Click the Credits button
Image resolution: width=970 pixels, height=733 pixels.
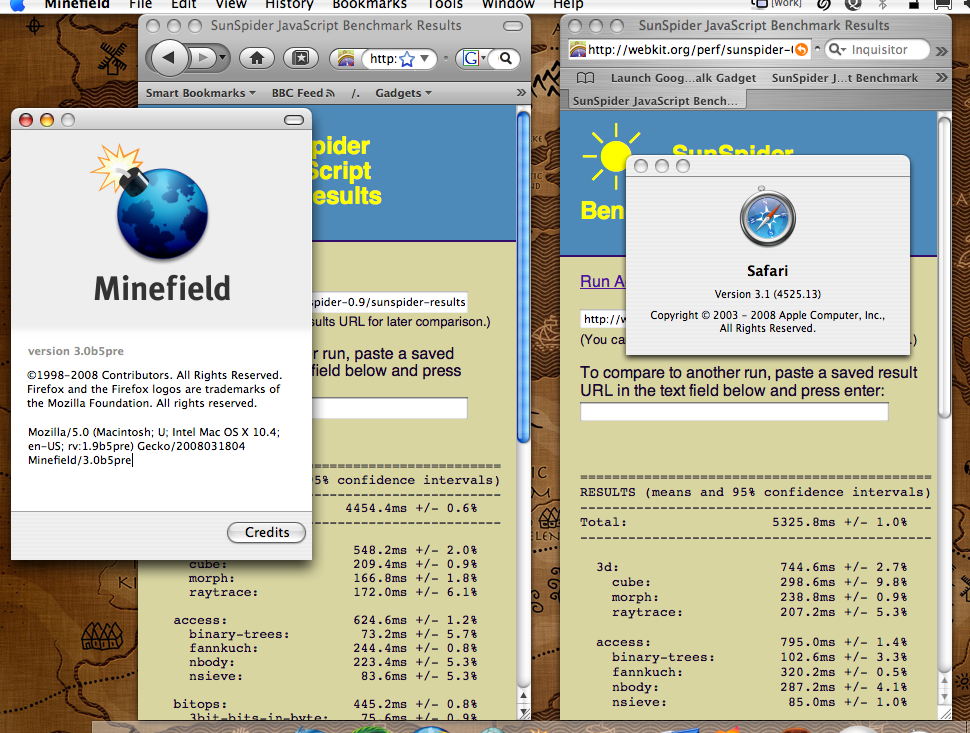coord(267,533)
